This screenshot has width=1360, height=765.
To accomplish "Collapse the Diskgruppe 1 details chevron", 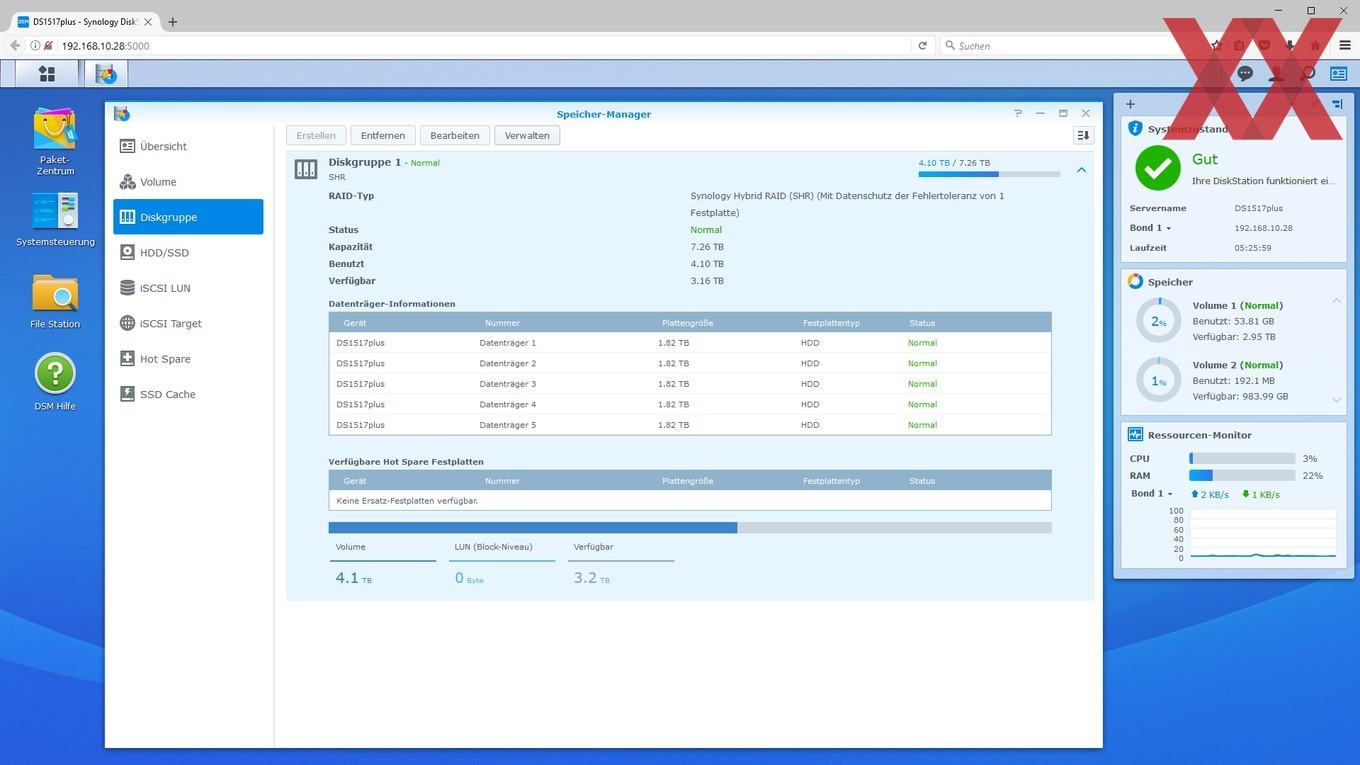I will click(1081, 170).
